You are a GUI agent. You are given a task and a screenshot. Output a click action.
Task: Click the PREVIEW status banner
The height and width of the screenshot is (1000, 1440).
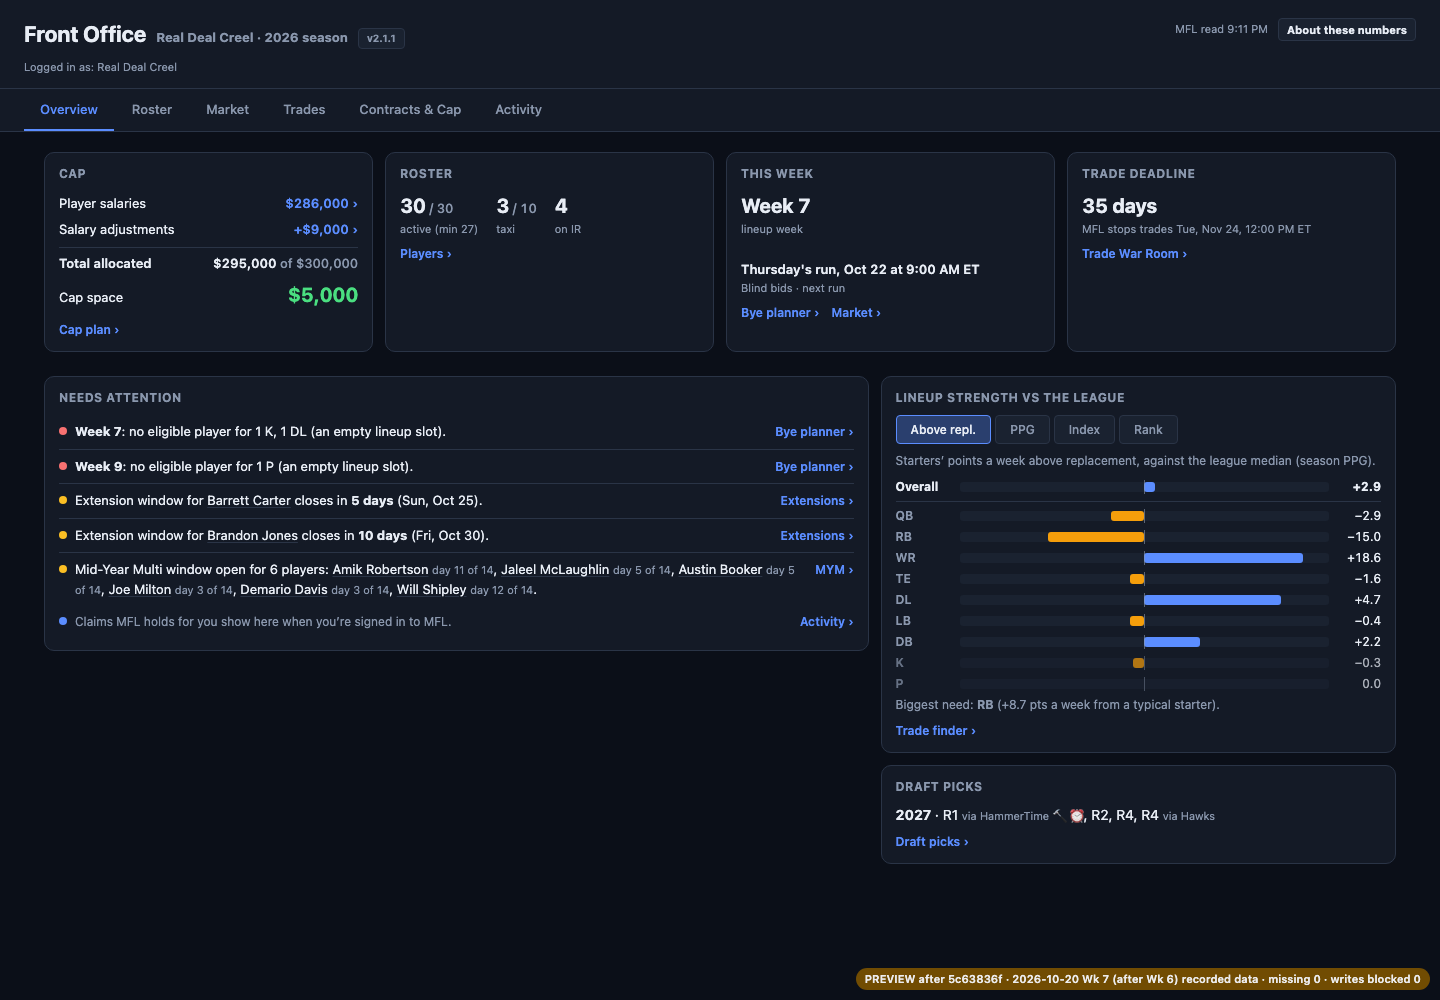click(x=1143, y=979)
